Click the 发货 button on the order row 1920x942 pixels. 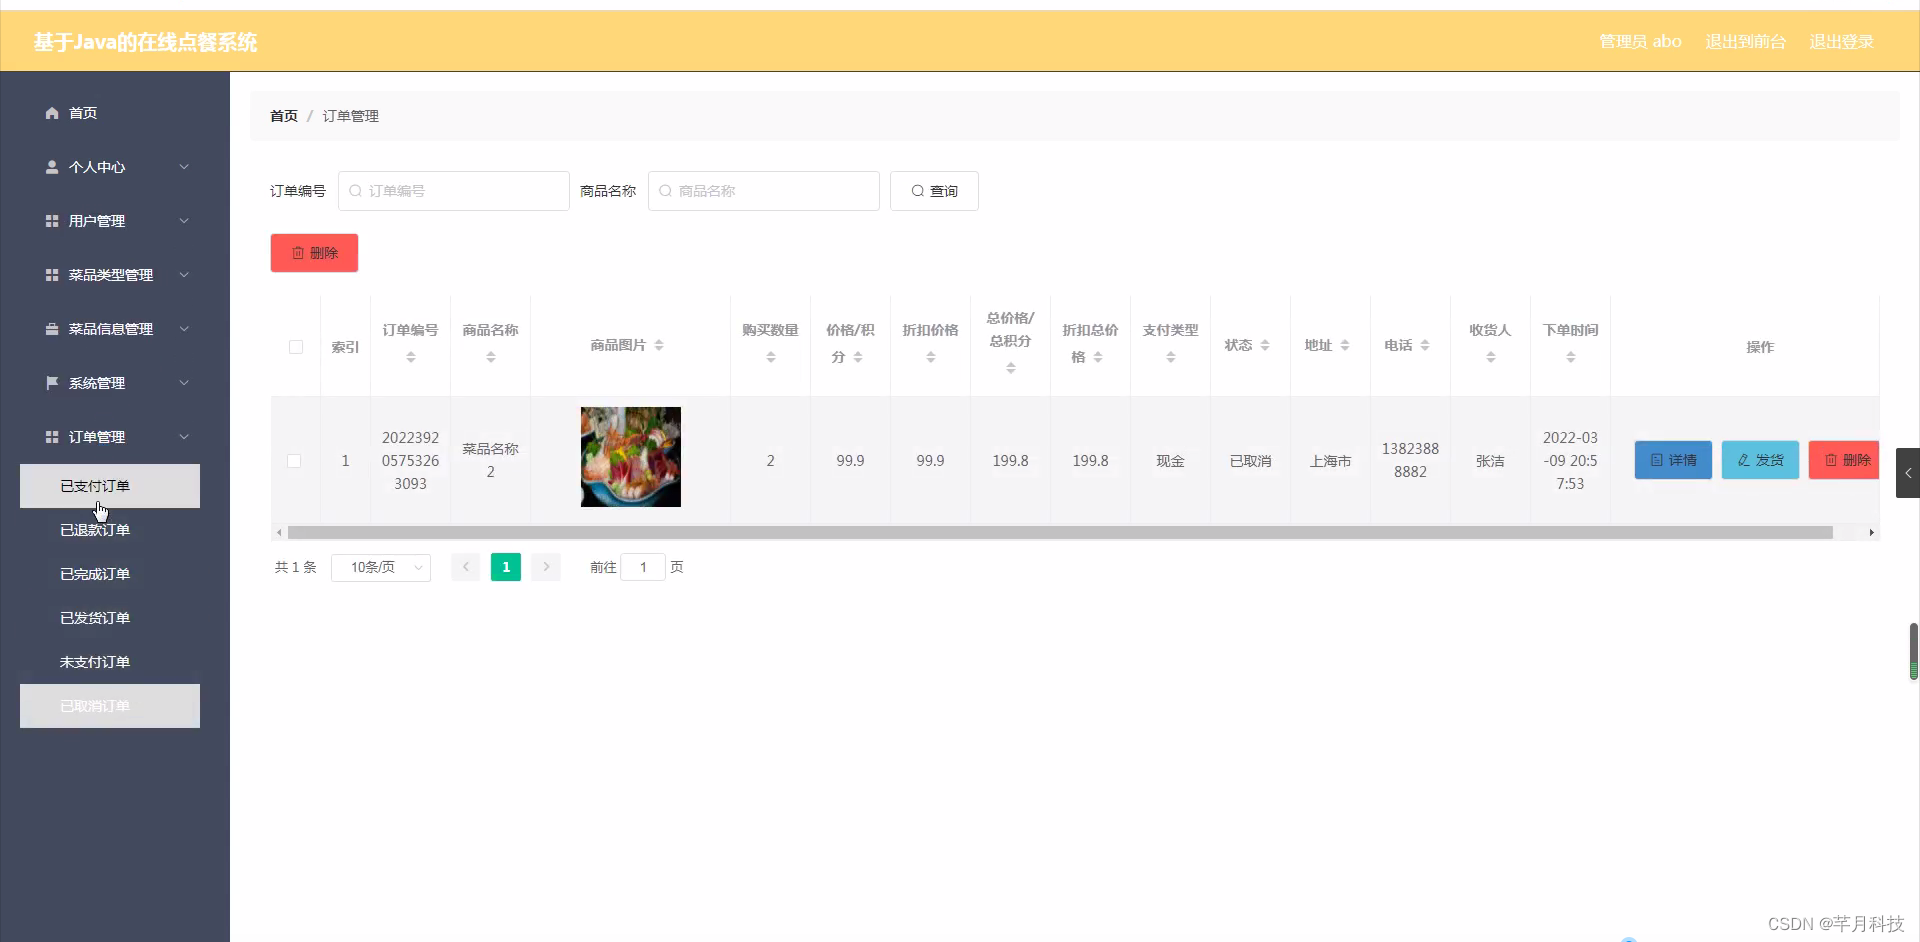pyautogui.click(x=1759, y=460)
